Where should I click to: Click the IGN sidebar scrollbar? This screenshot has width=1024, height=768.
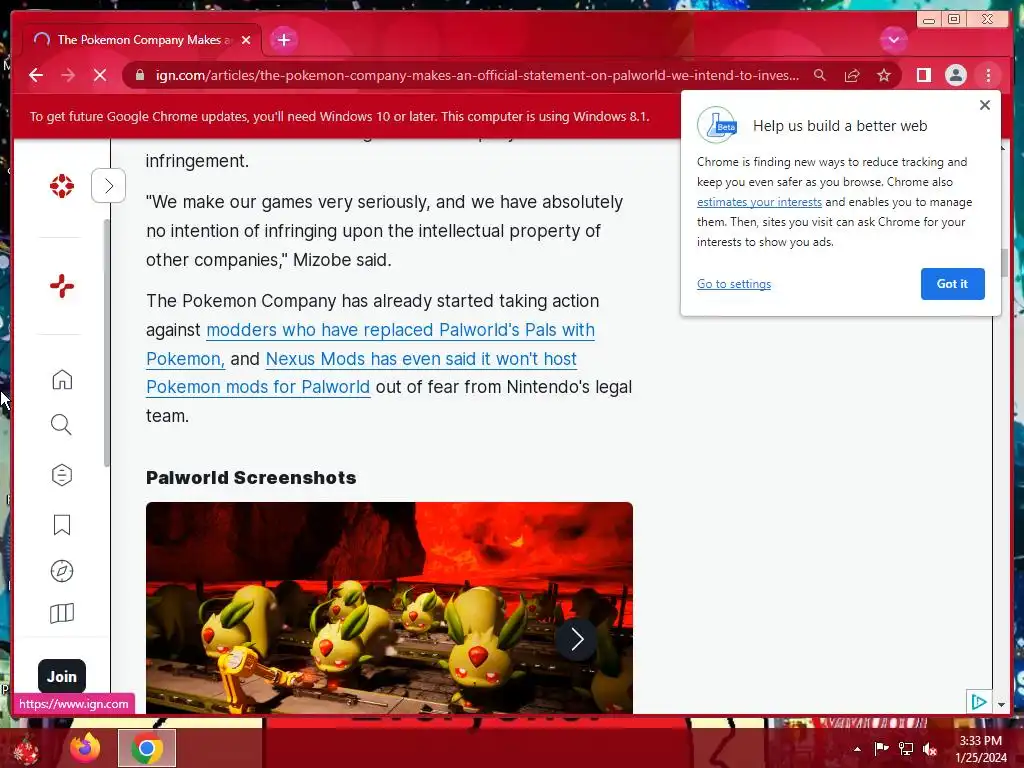(x=106, y=343)
